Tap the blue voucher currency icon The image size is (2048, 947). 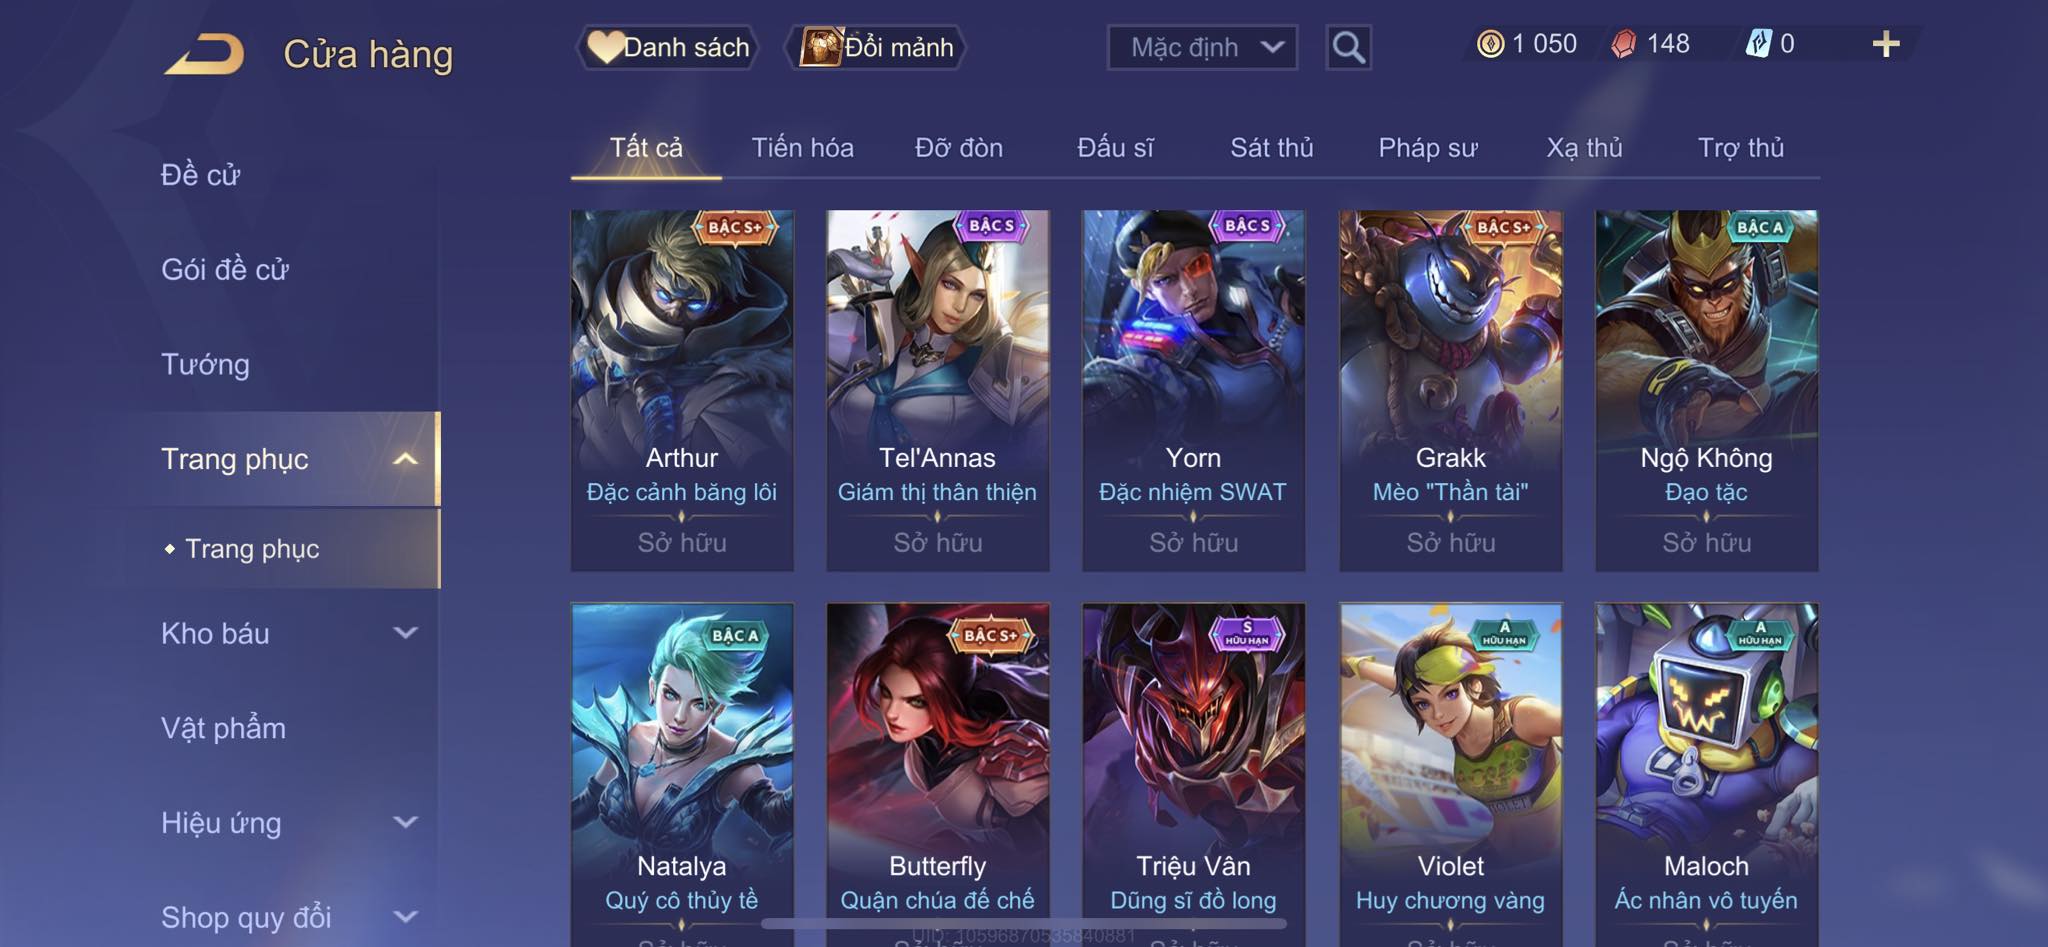click(1758, 44)
